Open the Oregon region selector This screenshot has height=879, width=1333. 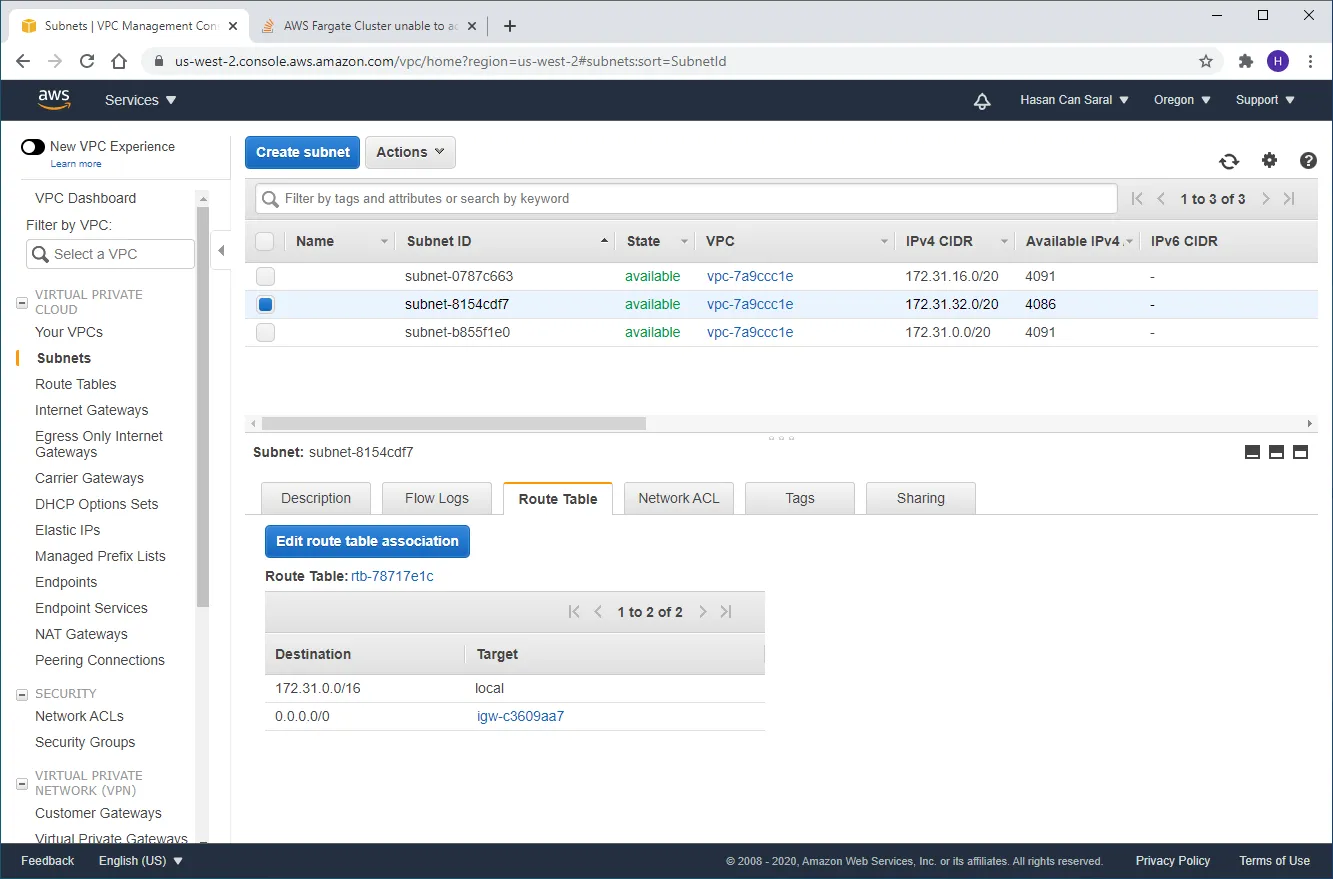[x=1182, y=100]
